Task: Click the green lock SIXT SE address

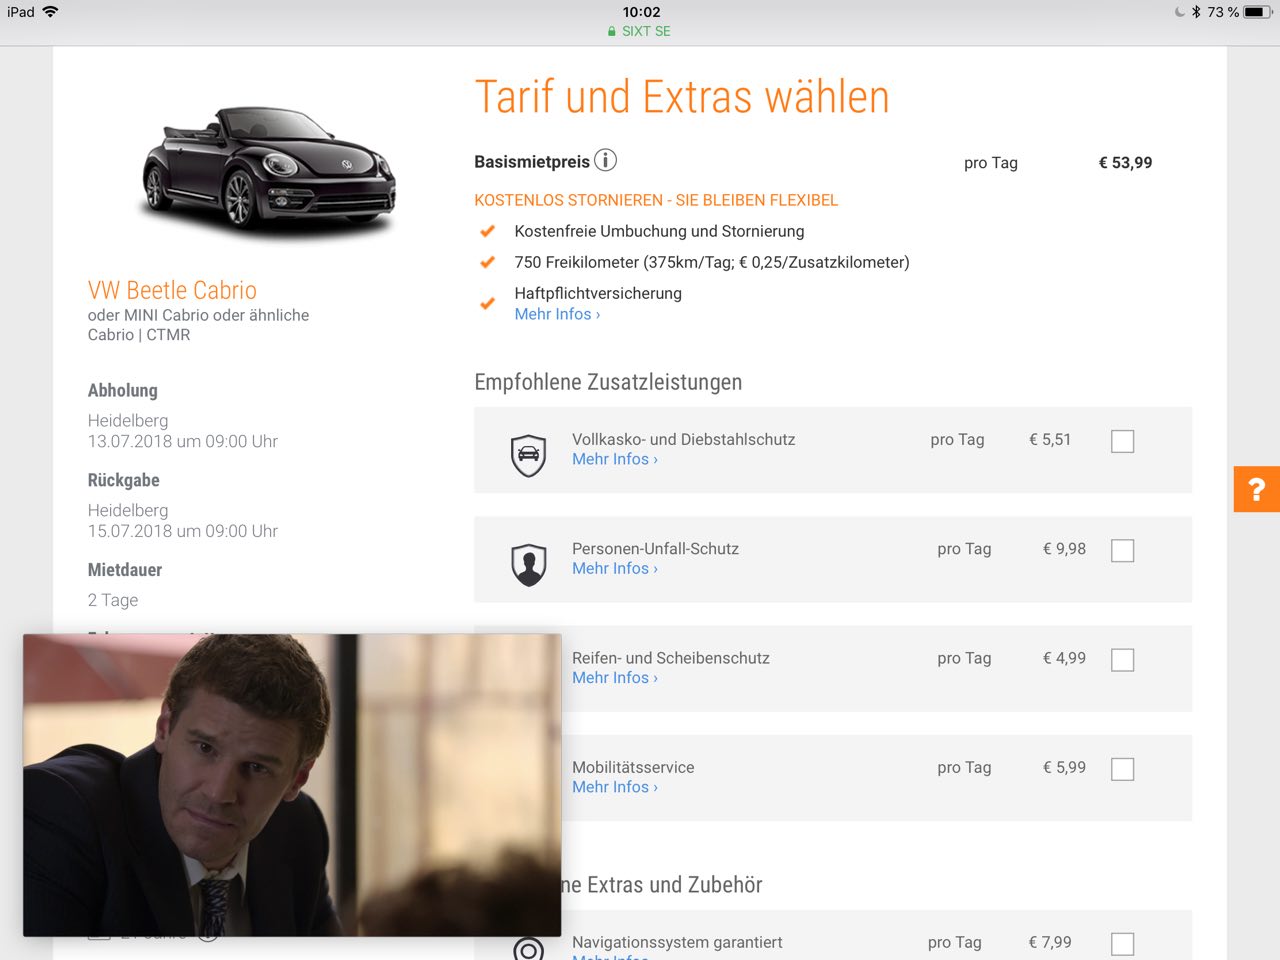Action: tap(640, 31)
